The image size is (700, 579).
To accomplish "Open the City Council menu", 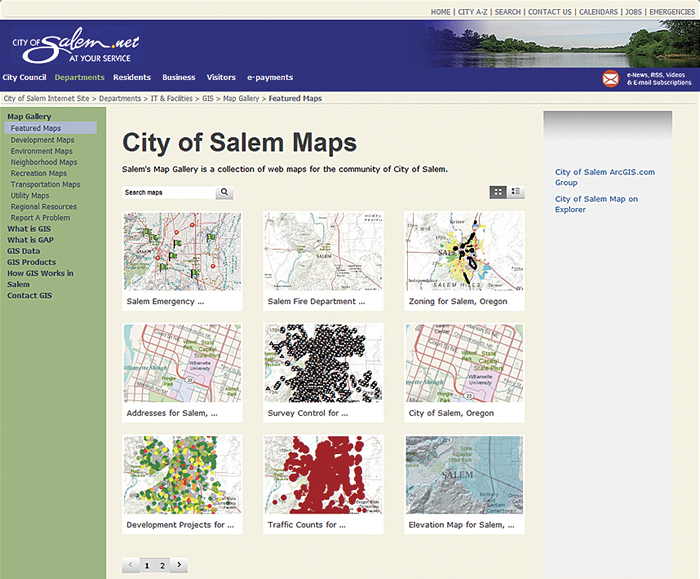I will pos(24,77).
